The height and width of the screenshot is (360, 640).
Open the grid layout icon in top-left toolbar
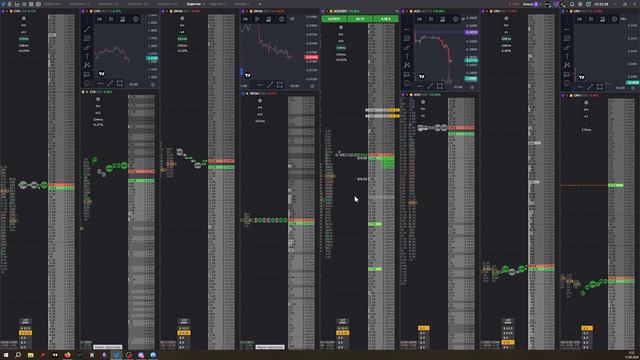38,4
